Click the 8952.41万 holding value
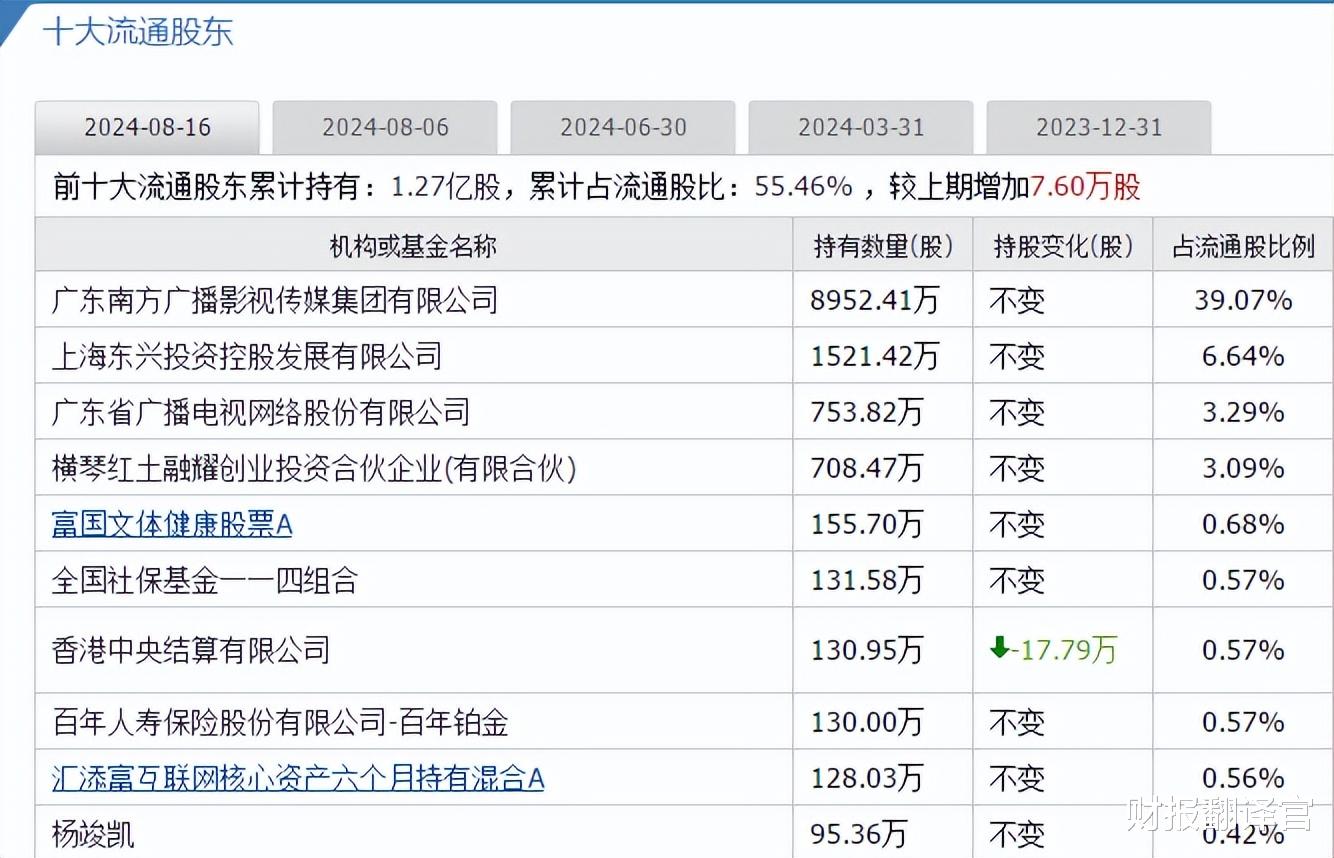Image resolution: width=1334 pixels, height=858 pixels. (875, 300)
